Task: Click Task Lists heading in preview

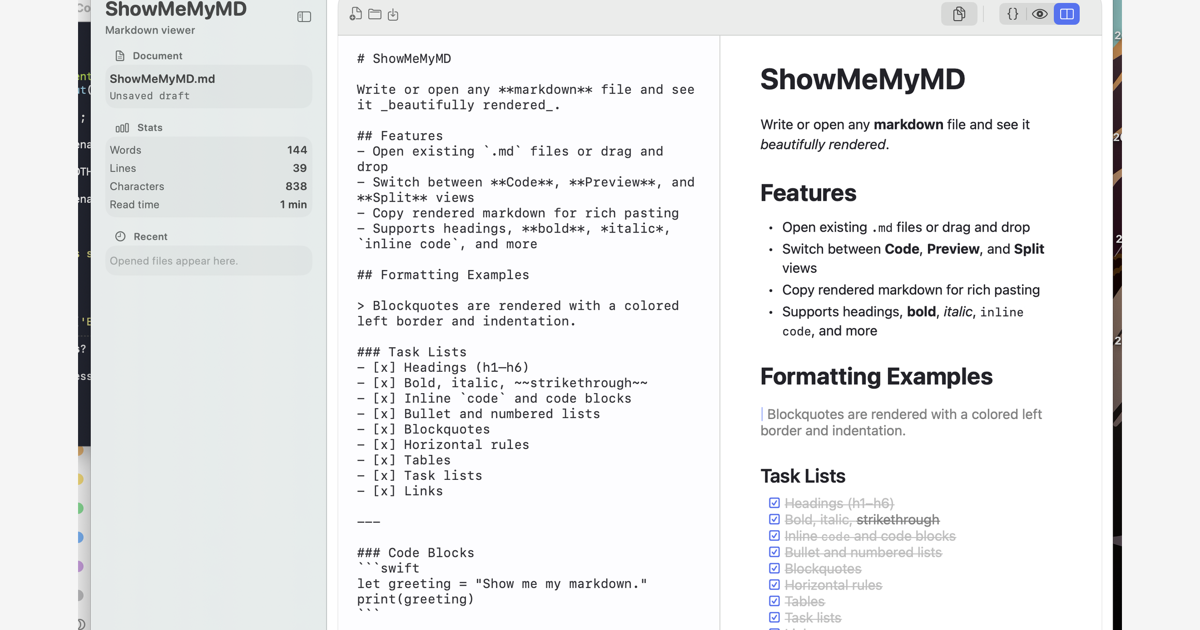Action: (x=803, y=476)
